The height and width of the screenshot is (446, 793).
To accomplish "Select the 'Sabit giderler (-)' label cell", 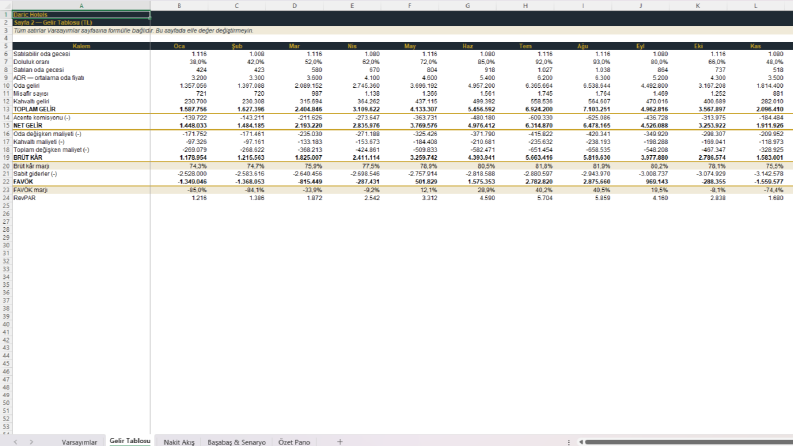I will pos(81,173).
